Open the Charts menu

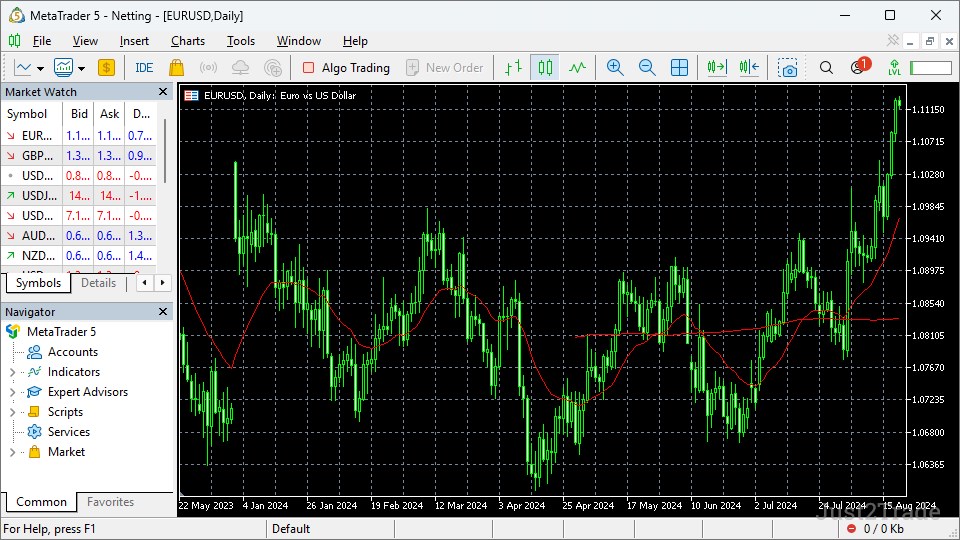point(188,41)
